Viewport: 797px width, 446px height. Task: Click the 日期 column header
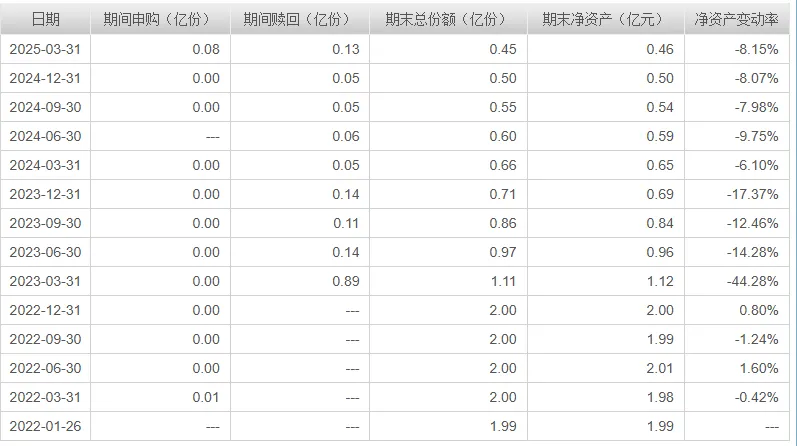click(x=45, y=19)
